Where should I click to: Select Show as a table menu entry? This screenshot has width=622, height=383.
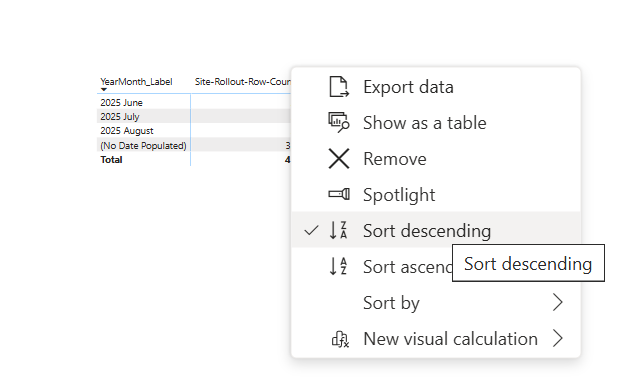coord(436,123)
